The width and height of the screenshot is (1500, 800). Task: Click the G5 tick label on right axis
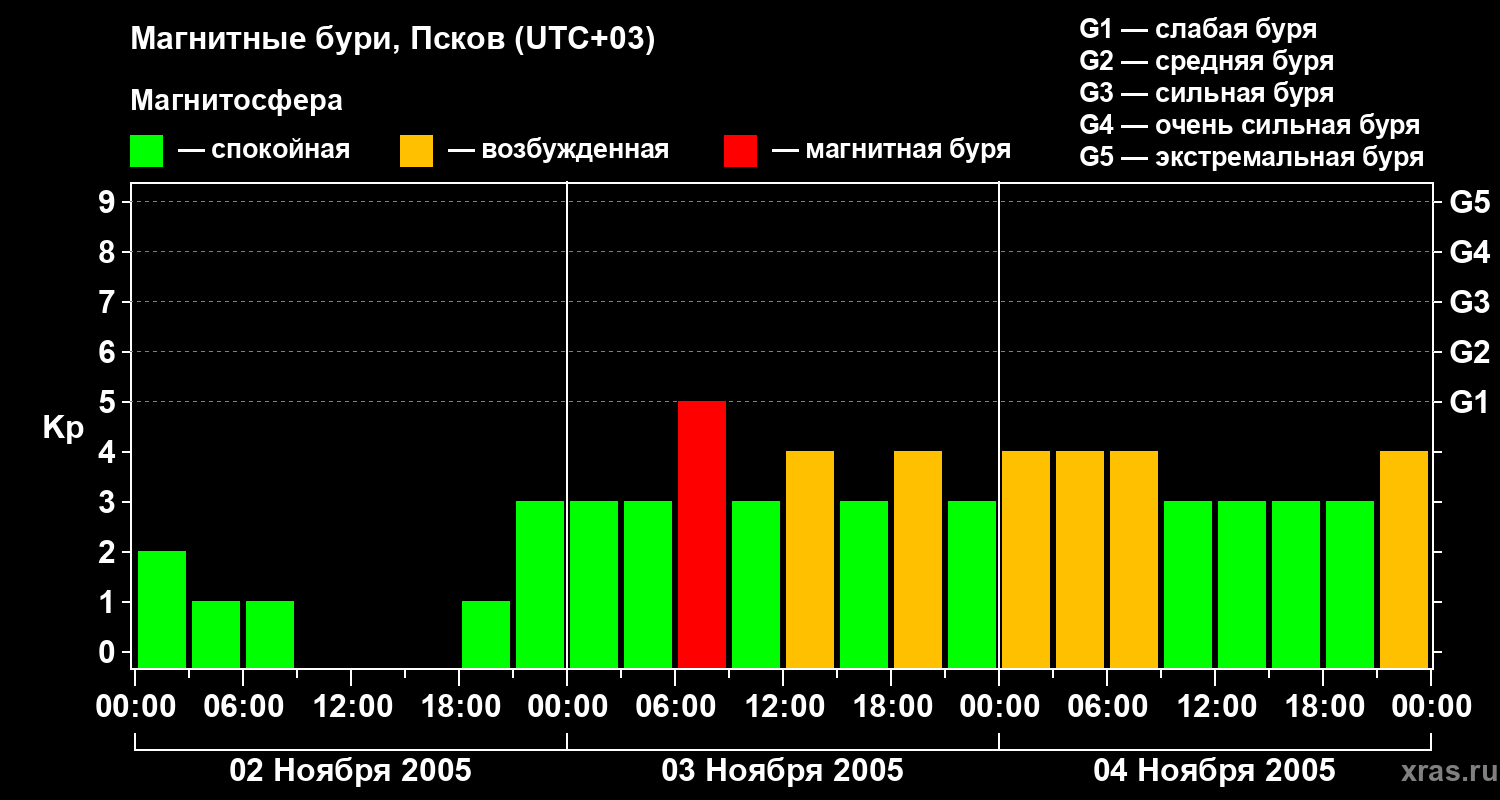point(1469,202)
